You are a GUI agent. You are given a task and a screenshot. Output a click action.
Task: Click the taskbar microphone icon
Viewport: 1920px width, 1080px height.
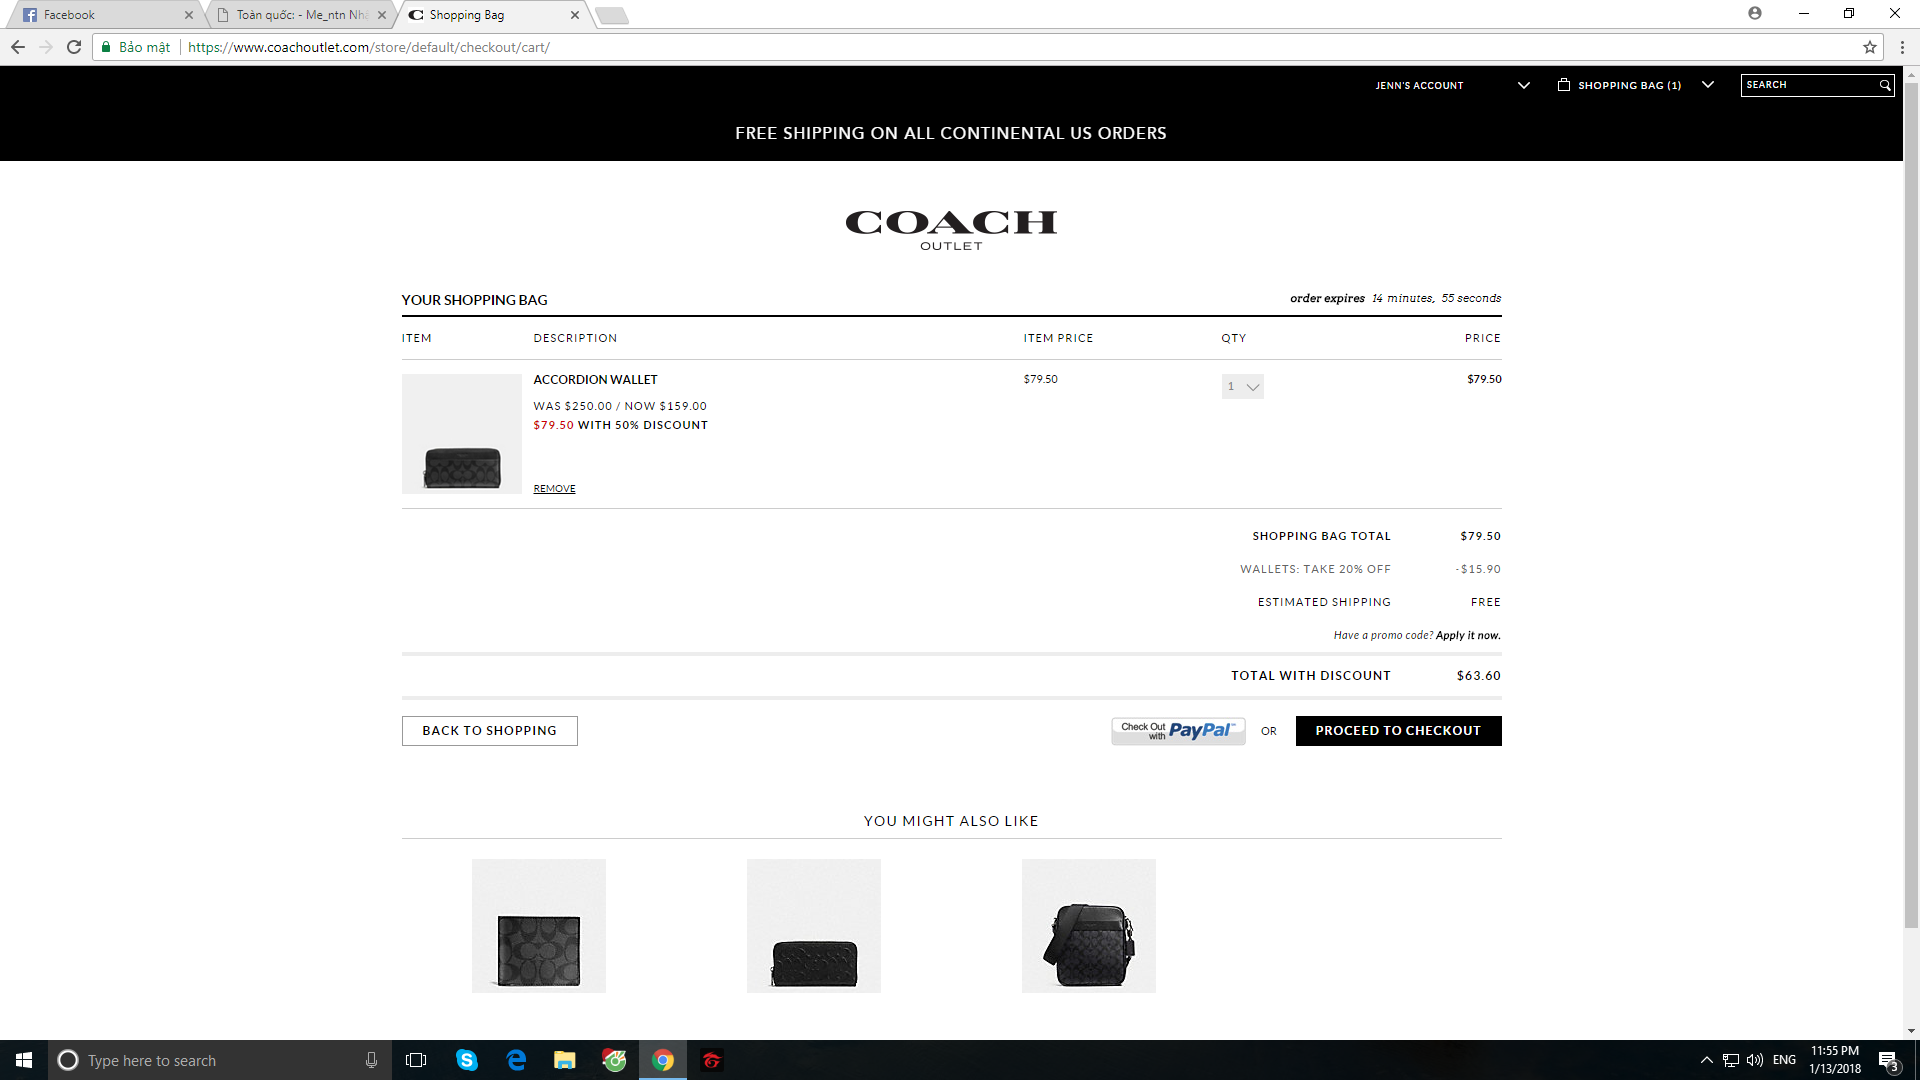click(371, 1060)
